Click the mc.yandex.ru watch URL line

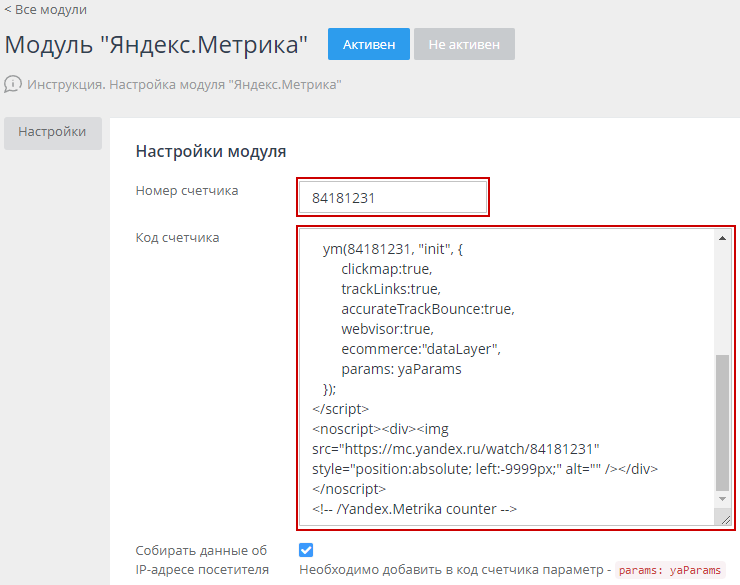455,449
